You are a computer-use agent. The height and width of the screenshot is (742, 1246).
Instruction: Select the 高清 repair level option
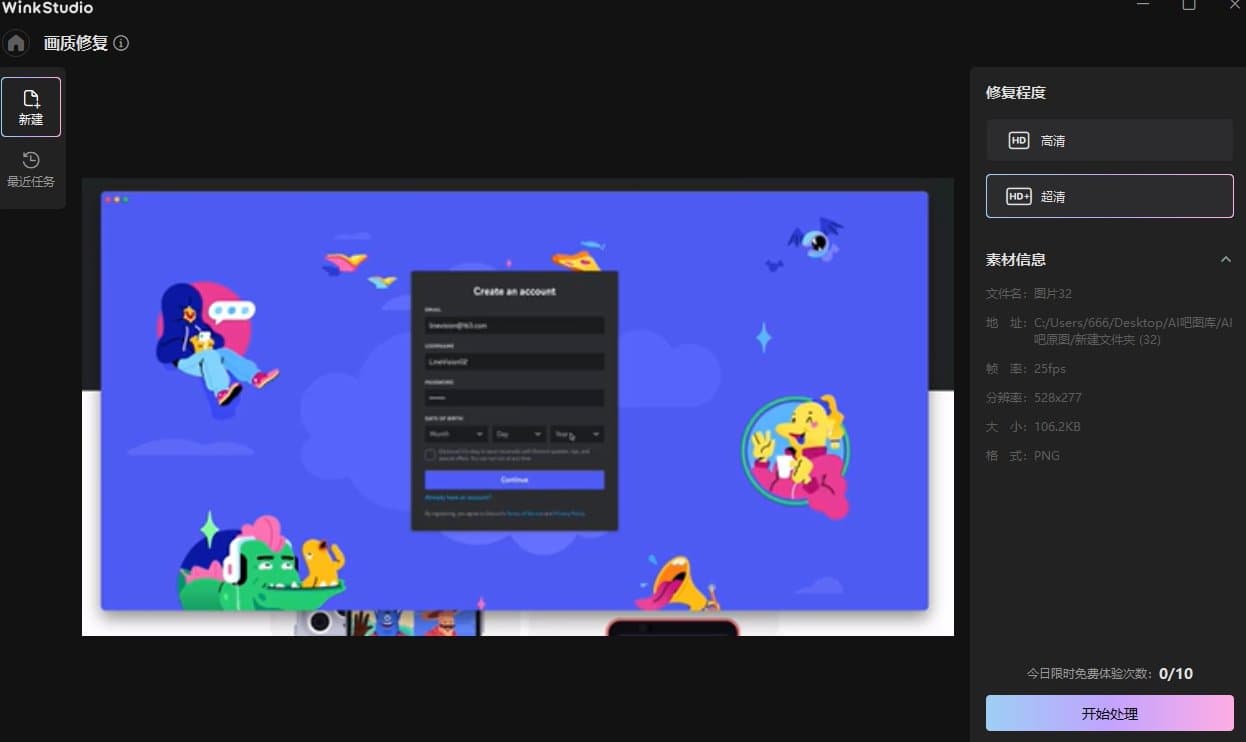pyautogui.click(x=1109, y=141)
